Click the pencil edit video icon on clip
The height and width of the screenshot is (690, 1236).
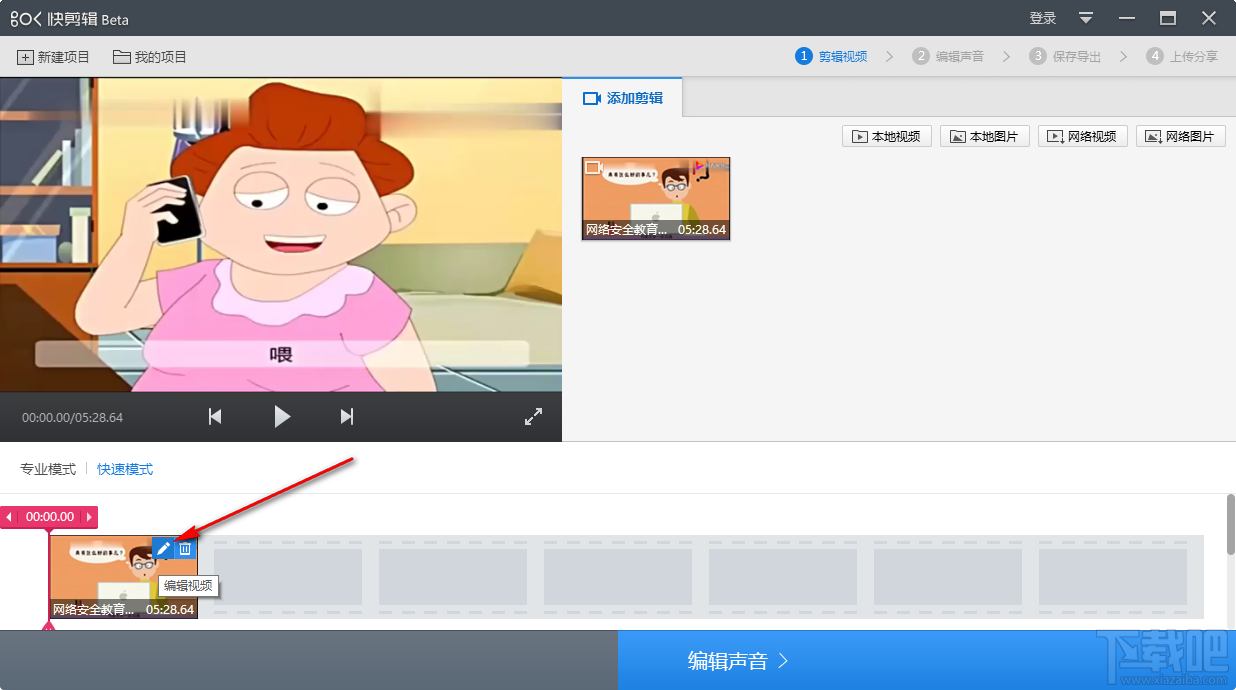pyautogui.click(x=163, y=548)
